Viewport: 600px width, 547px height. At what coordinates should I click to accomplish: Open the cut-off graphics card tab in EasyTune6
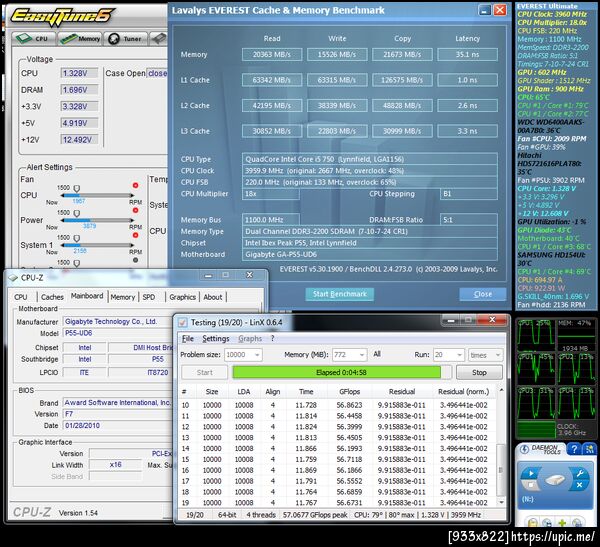pyautogui.click(x=159, y=39)
